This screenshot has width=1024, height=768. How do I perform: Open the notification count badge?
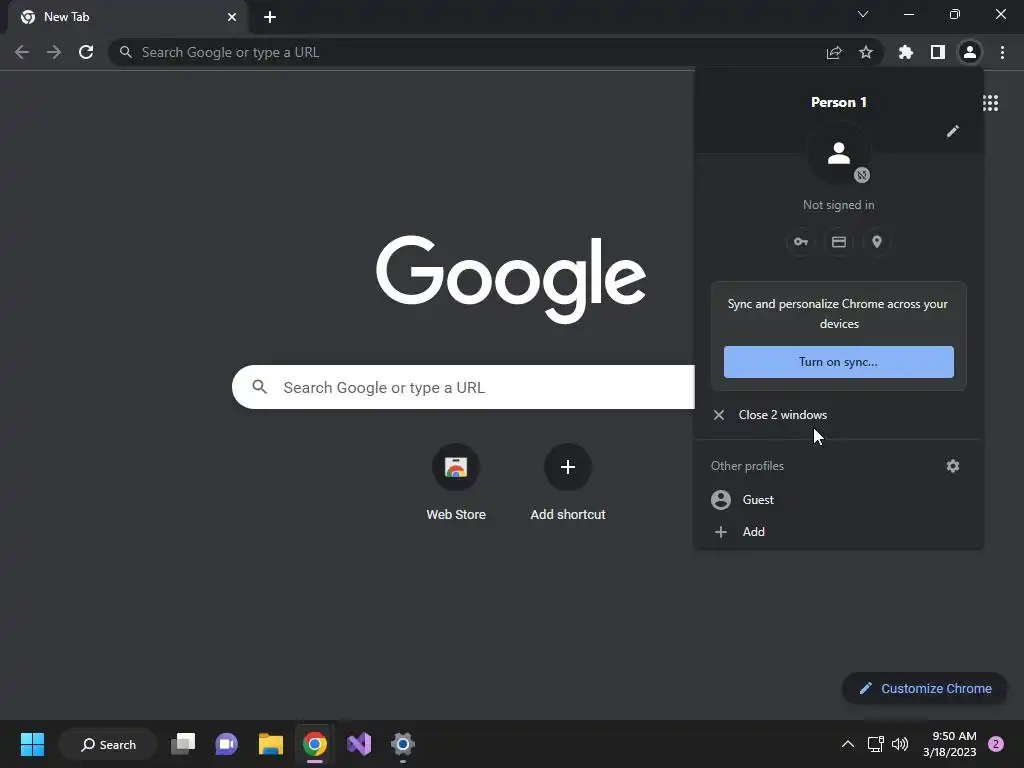996,744
